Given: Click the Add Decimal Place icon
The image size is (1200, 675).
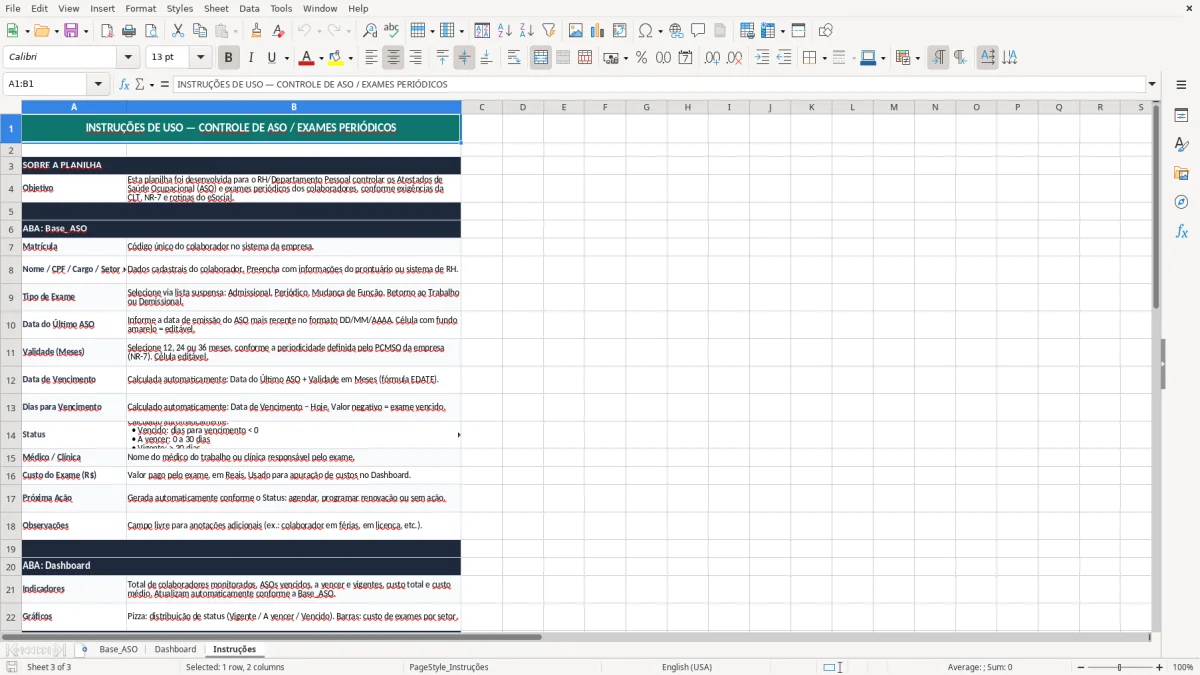Looking at the screenshot, I should click(x=711, y=58).
